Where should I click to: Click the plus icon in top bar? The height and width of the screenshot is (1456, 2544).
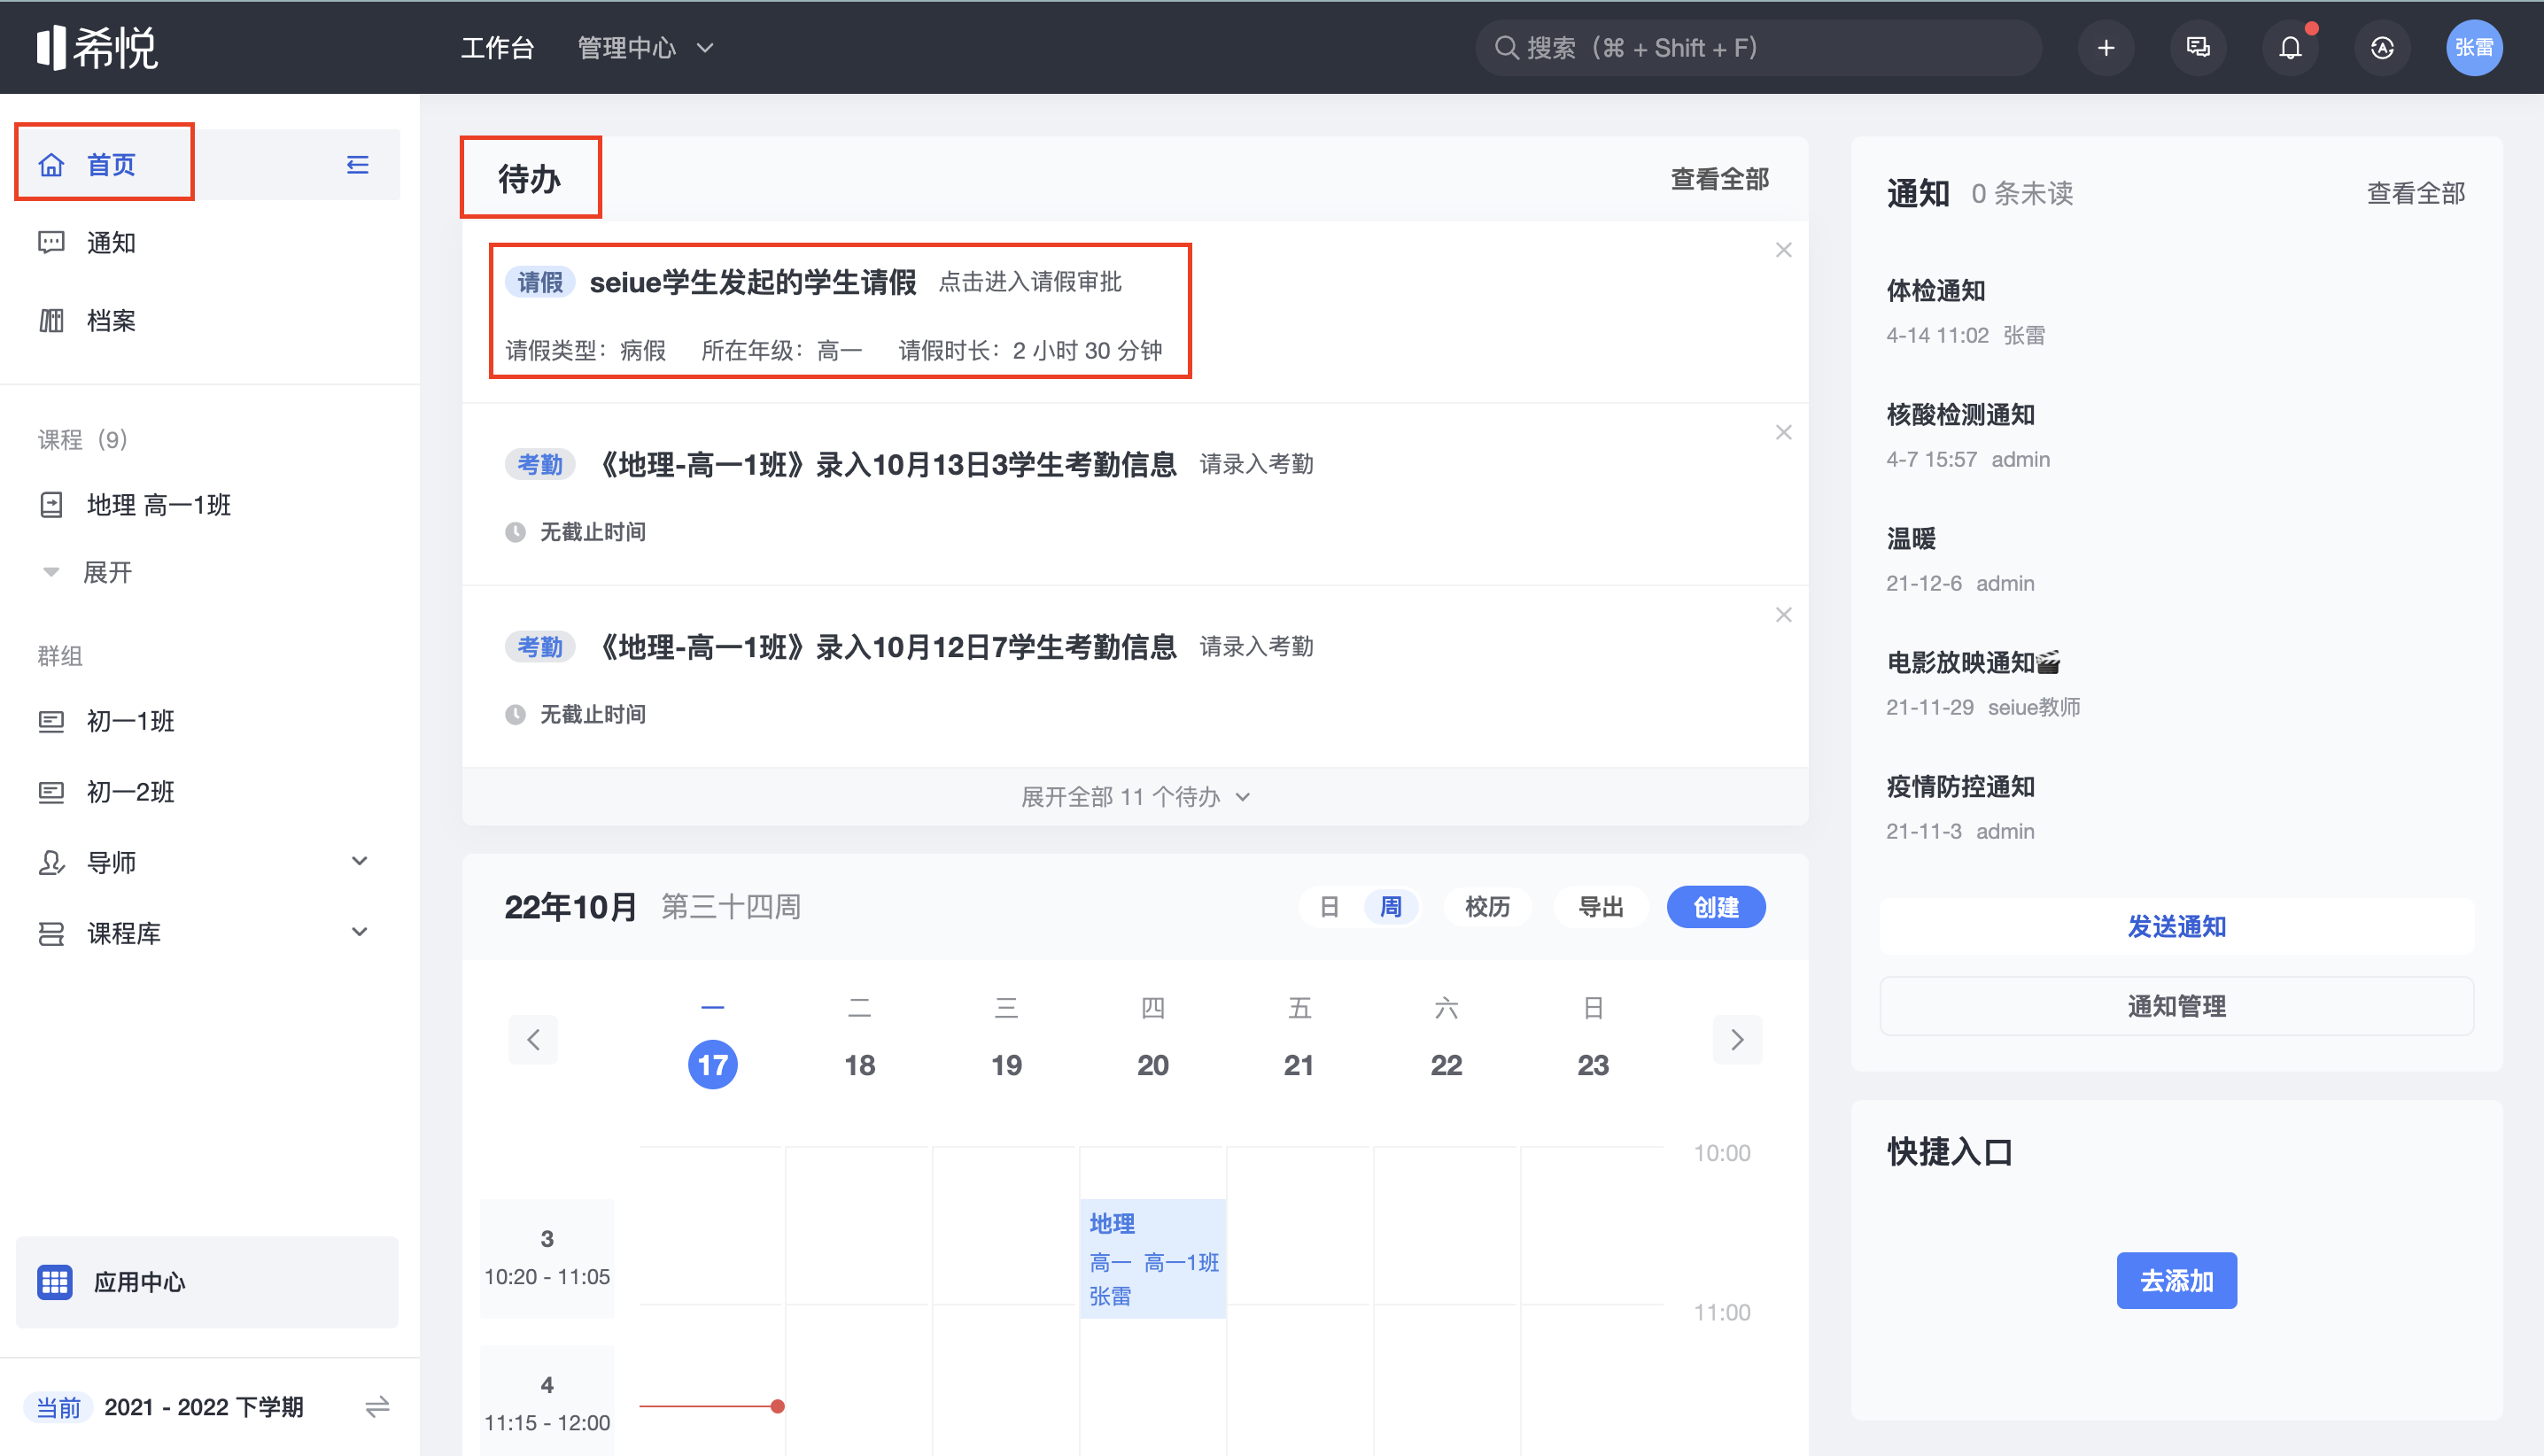(2105, 48)
